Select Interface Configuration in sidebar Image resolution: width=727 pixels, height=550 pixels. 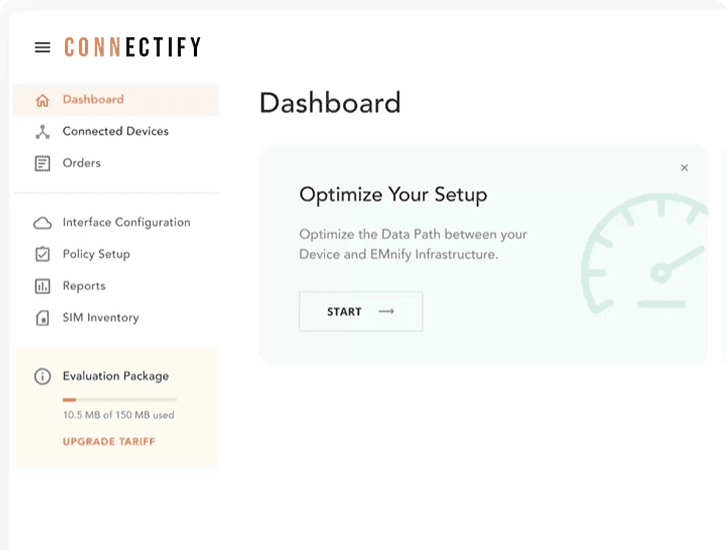pos(126,223)
